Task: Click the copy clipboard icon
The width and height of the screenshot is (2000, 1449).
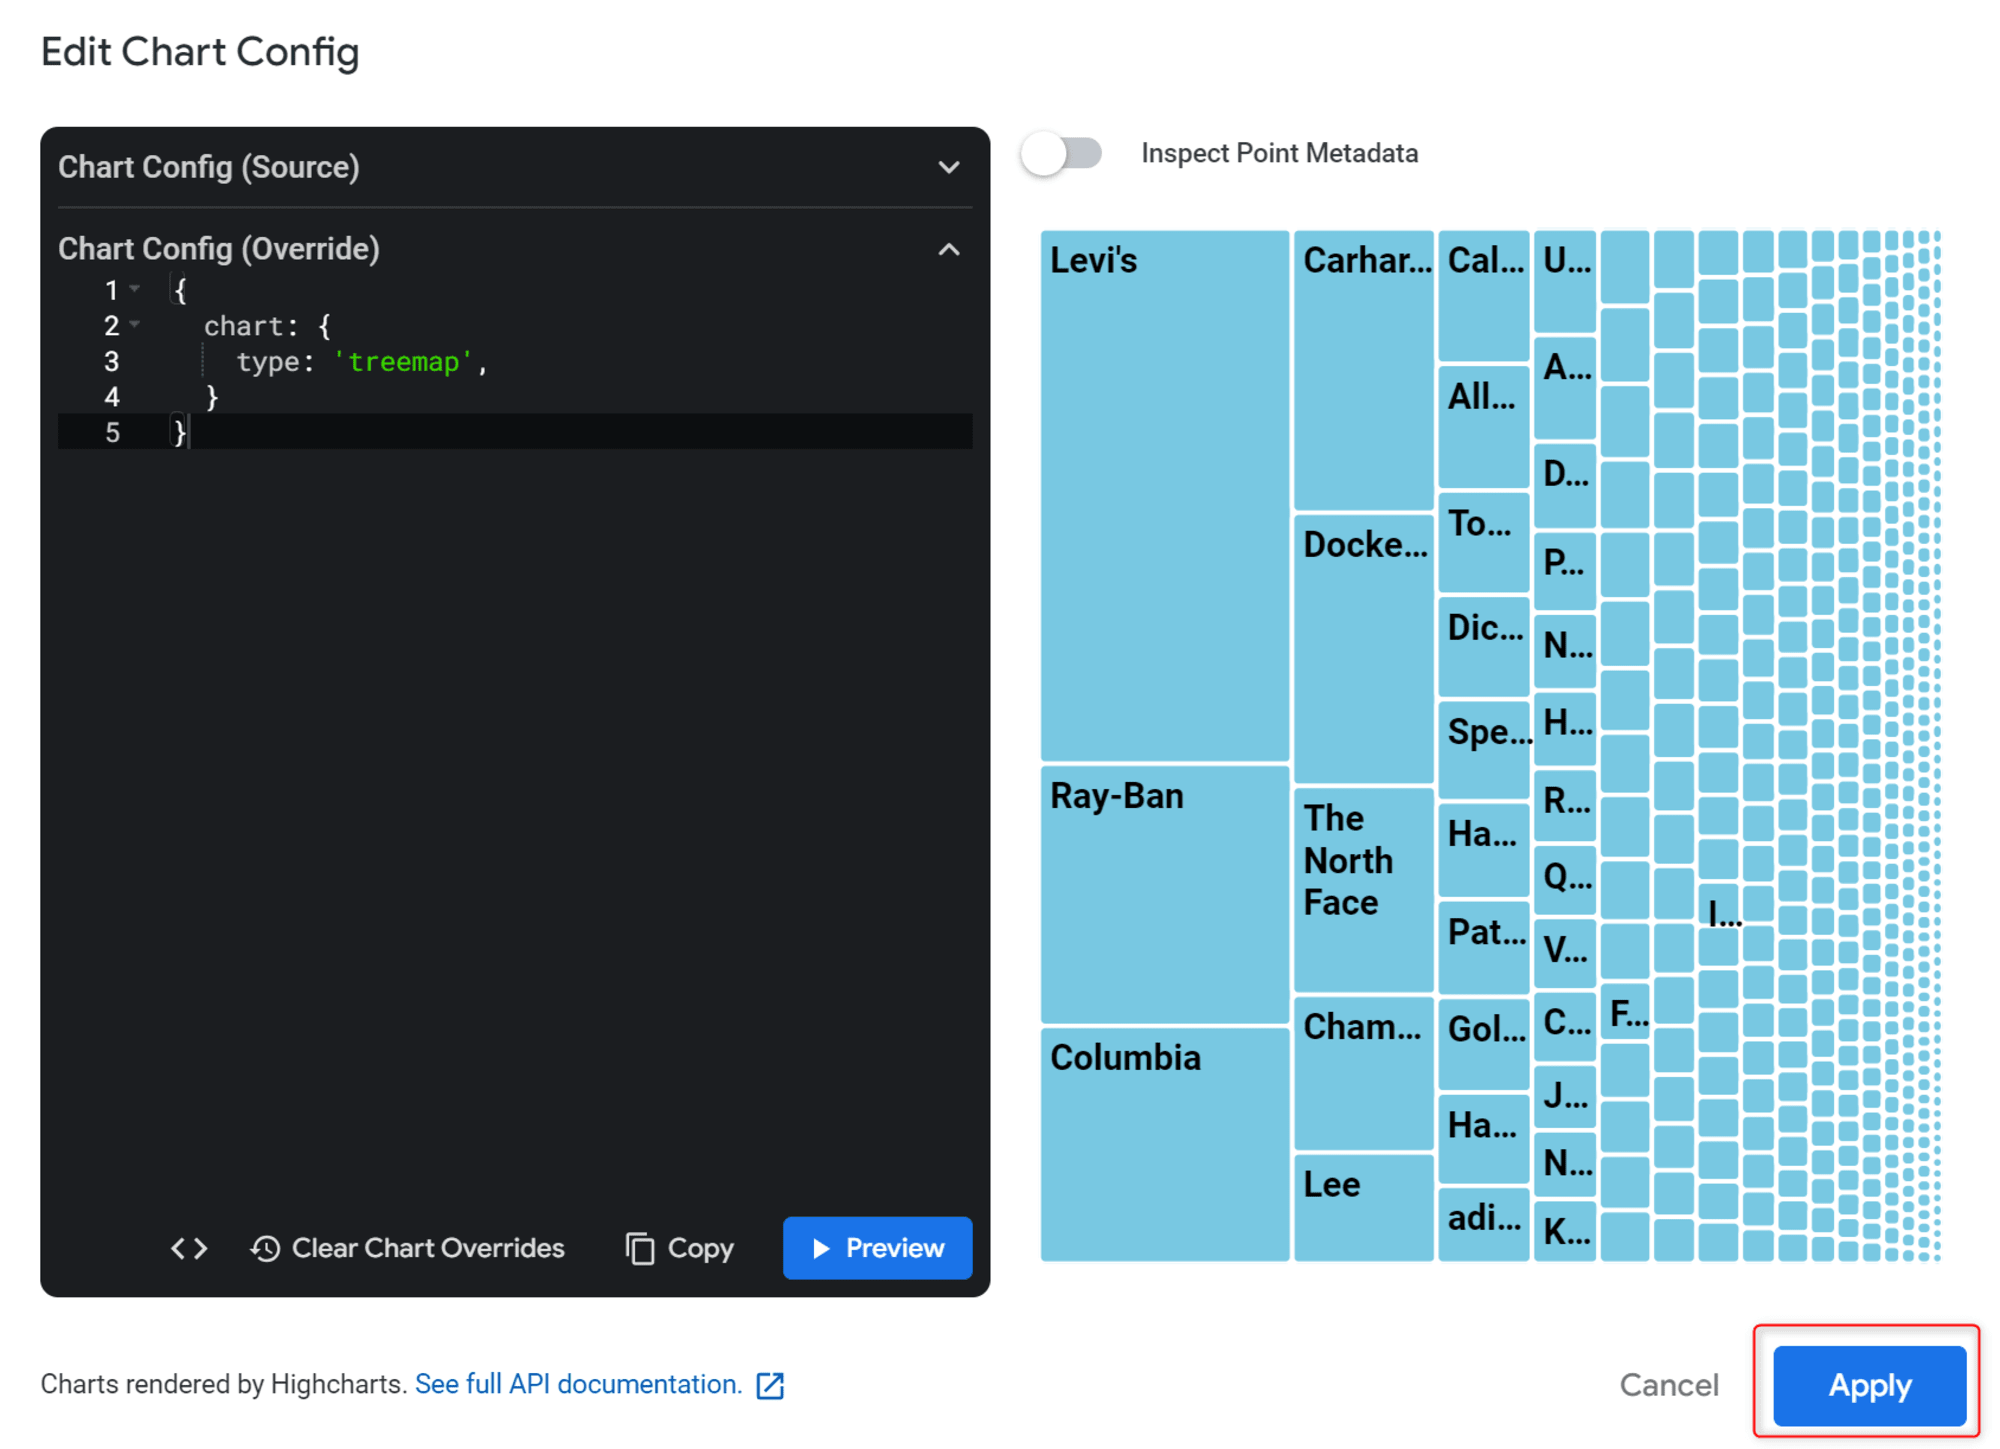Action: 640,1248
